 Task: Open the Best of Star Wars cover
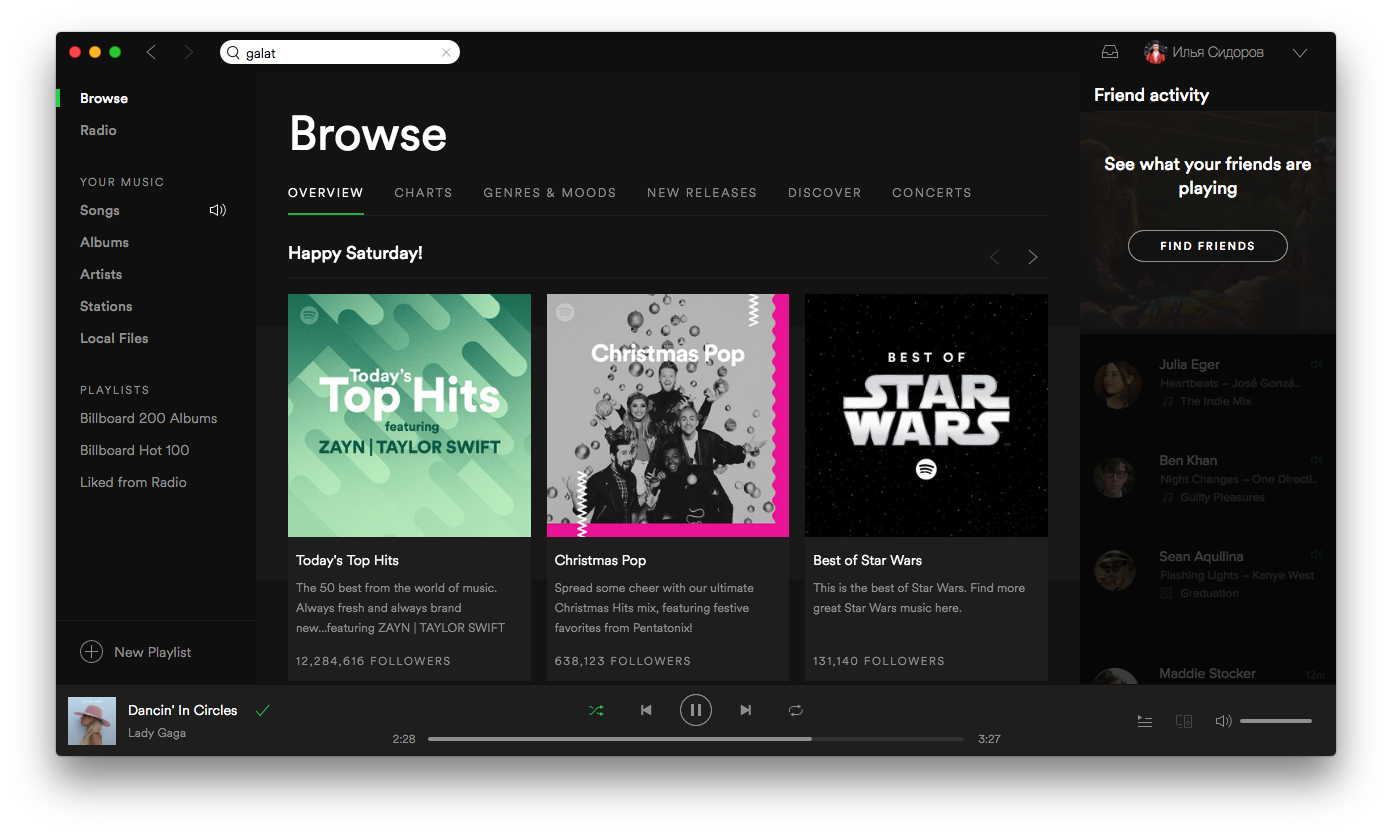(x=926, y=415)
